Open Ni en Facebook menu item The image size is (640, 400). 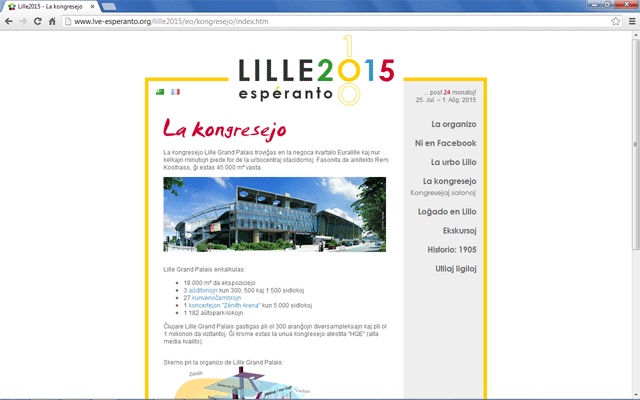pyautogui.click(x=445, y=143)
